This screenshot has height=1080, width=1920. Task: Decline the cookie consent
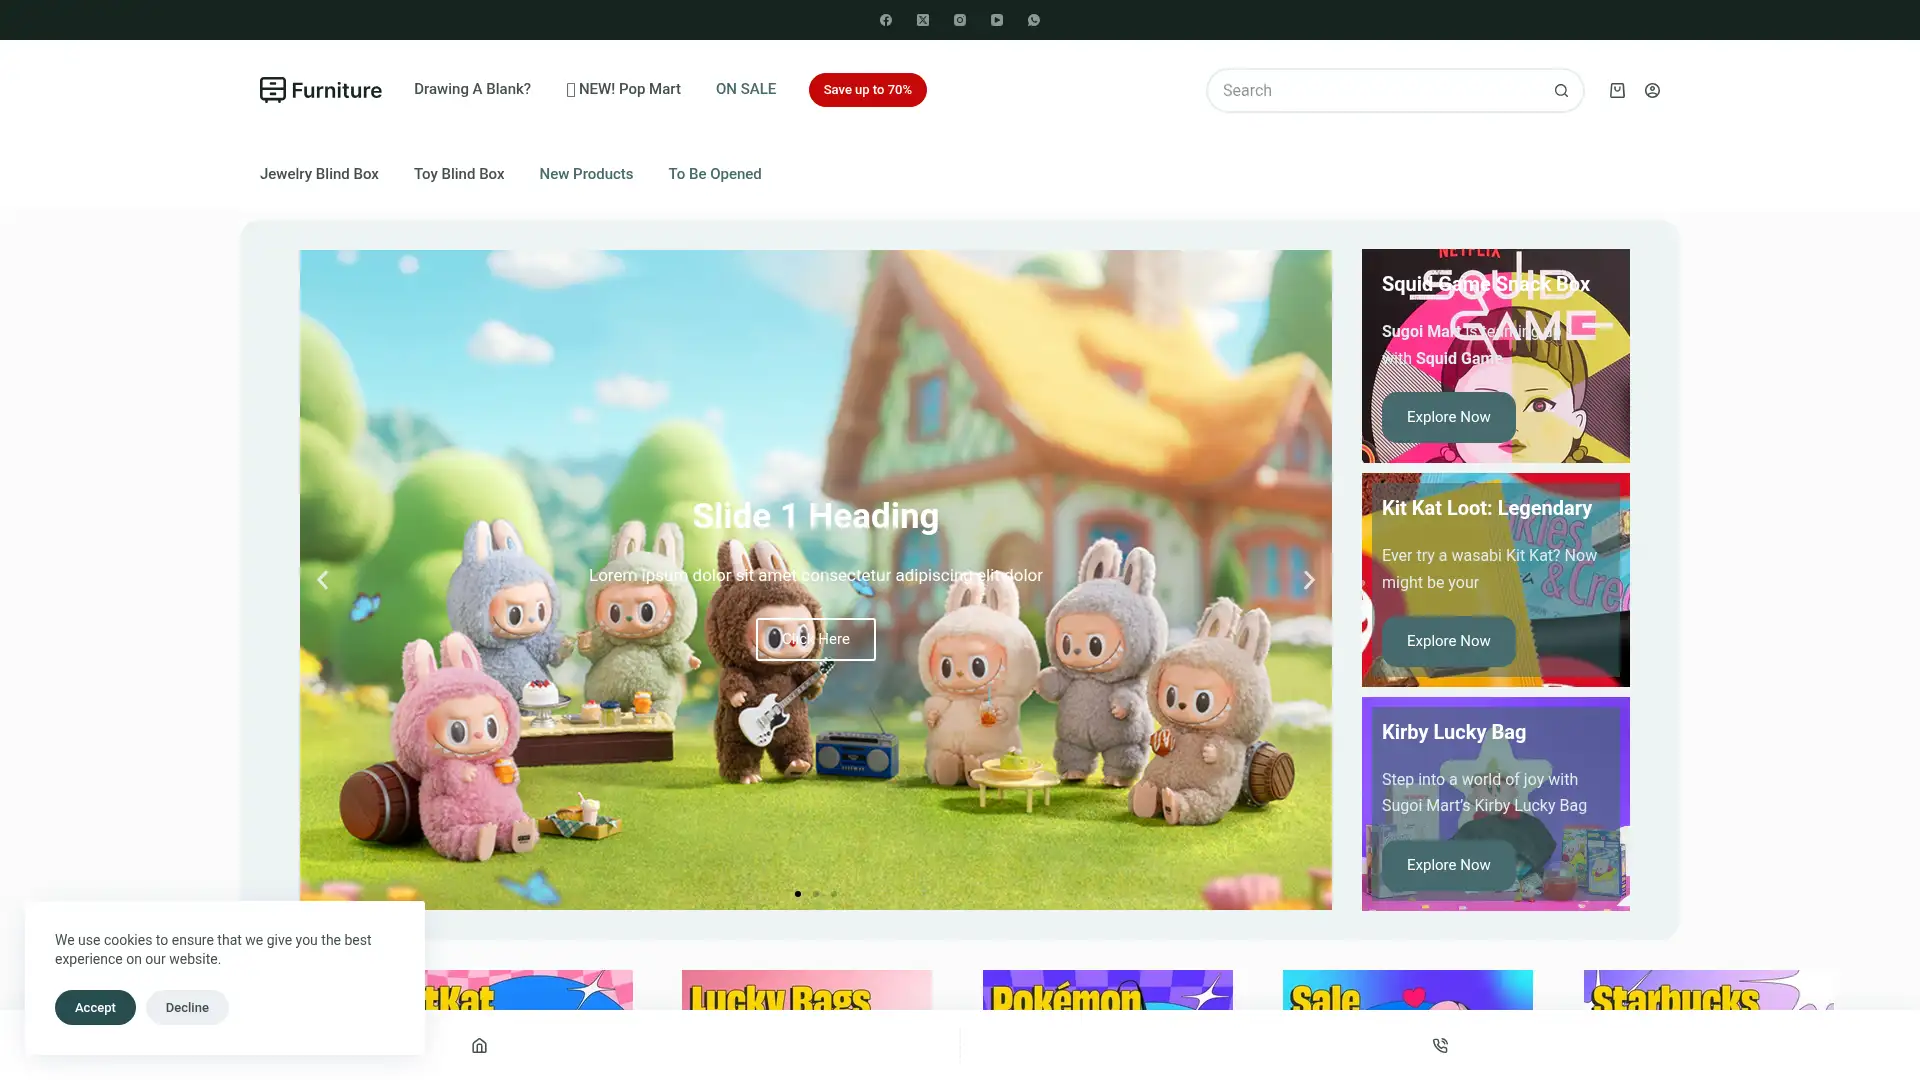pos(186,1007)
